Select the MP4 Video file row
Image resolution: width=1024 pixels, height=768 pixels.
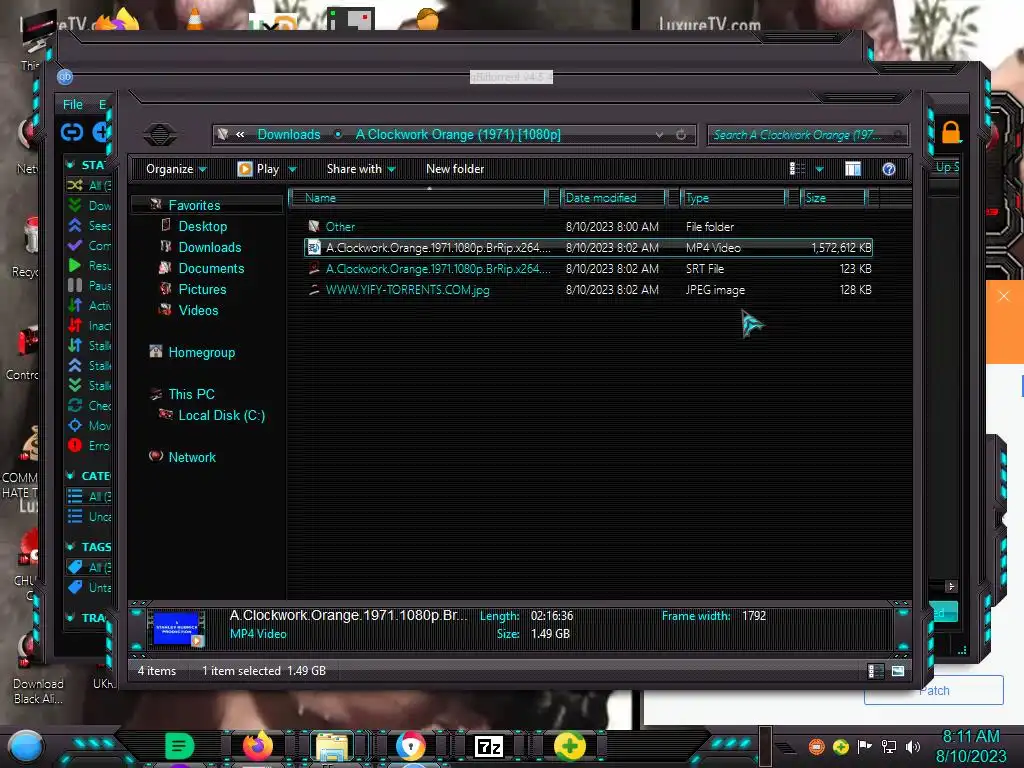point(588,248)
